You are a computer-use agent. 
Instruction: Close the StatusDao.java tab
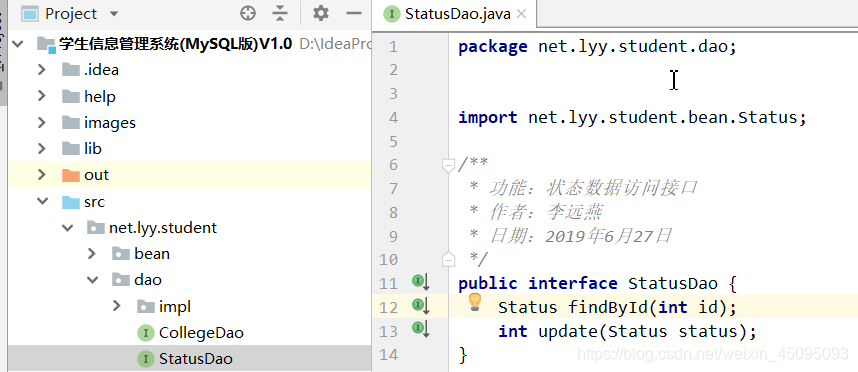(x=521, y=14)
